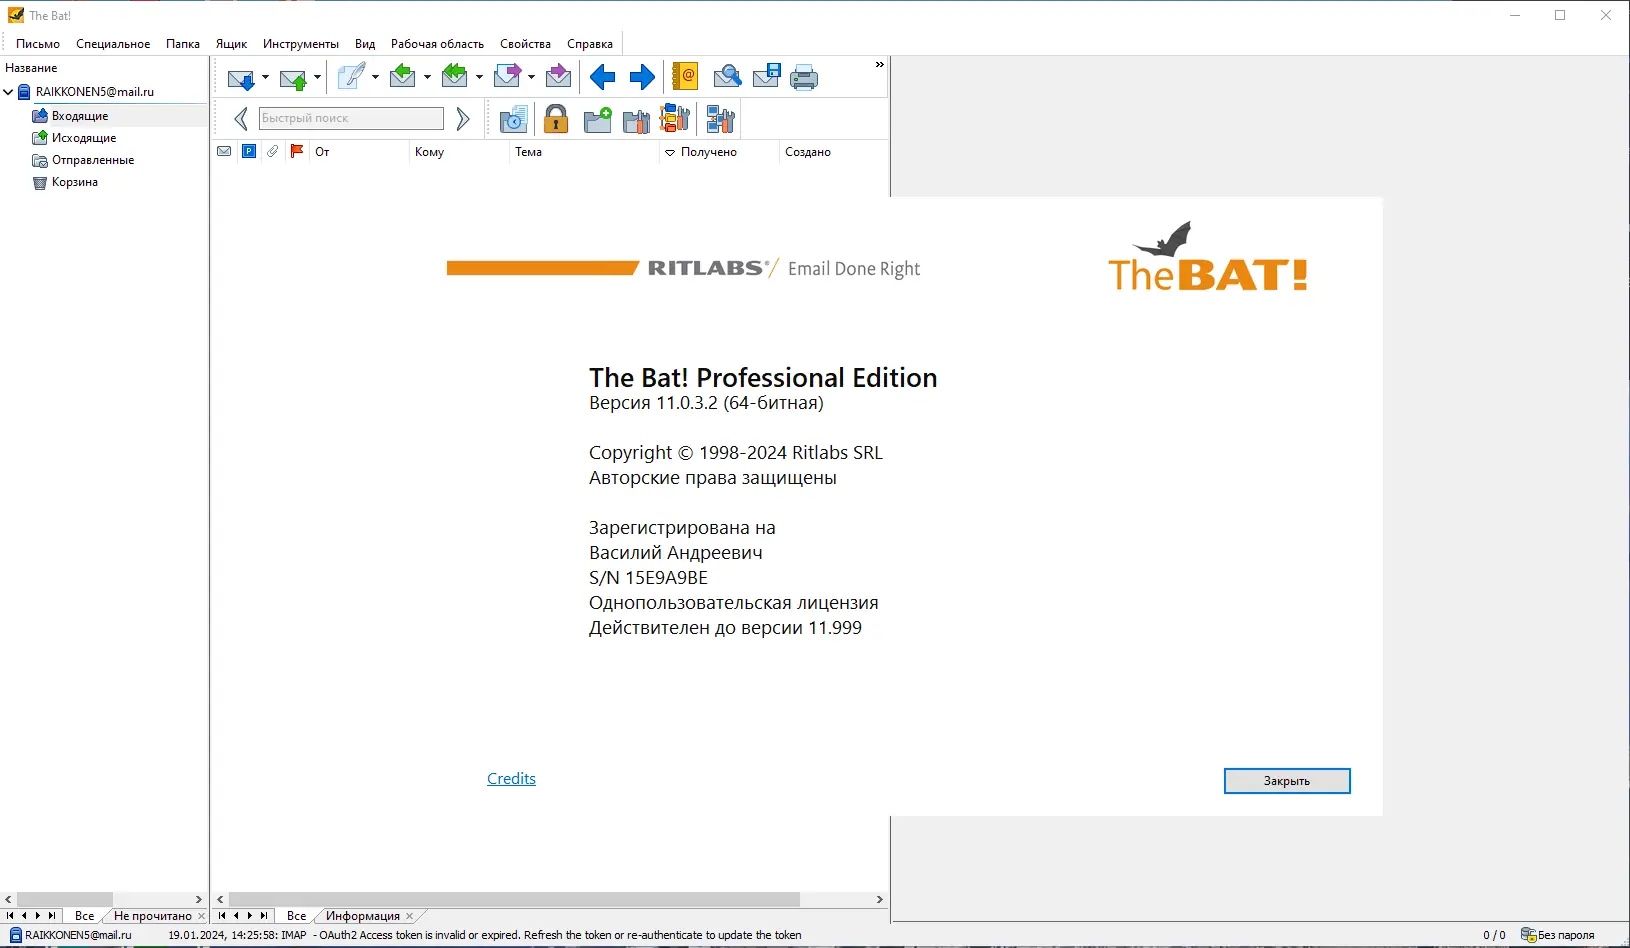Select the RAIKKONEN5@mail.ru account node

tap(95, 92)
